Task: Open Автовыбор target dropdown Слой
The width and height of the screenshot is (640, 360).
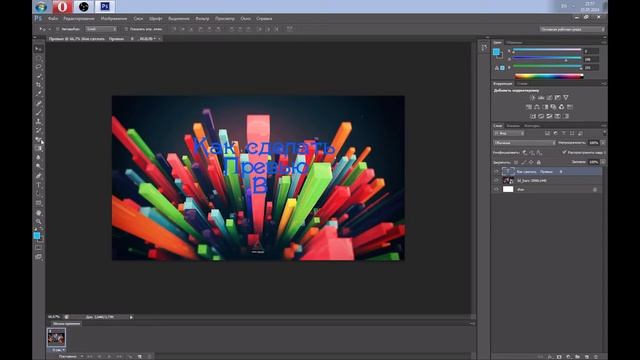Action: (x=101, y=29)
